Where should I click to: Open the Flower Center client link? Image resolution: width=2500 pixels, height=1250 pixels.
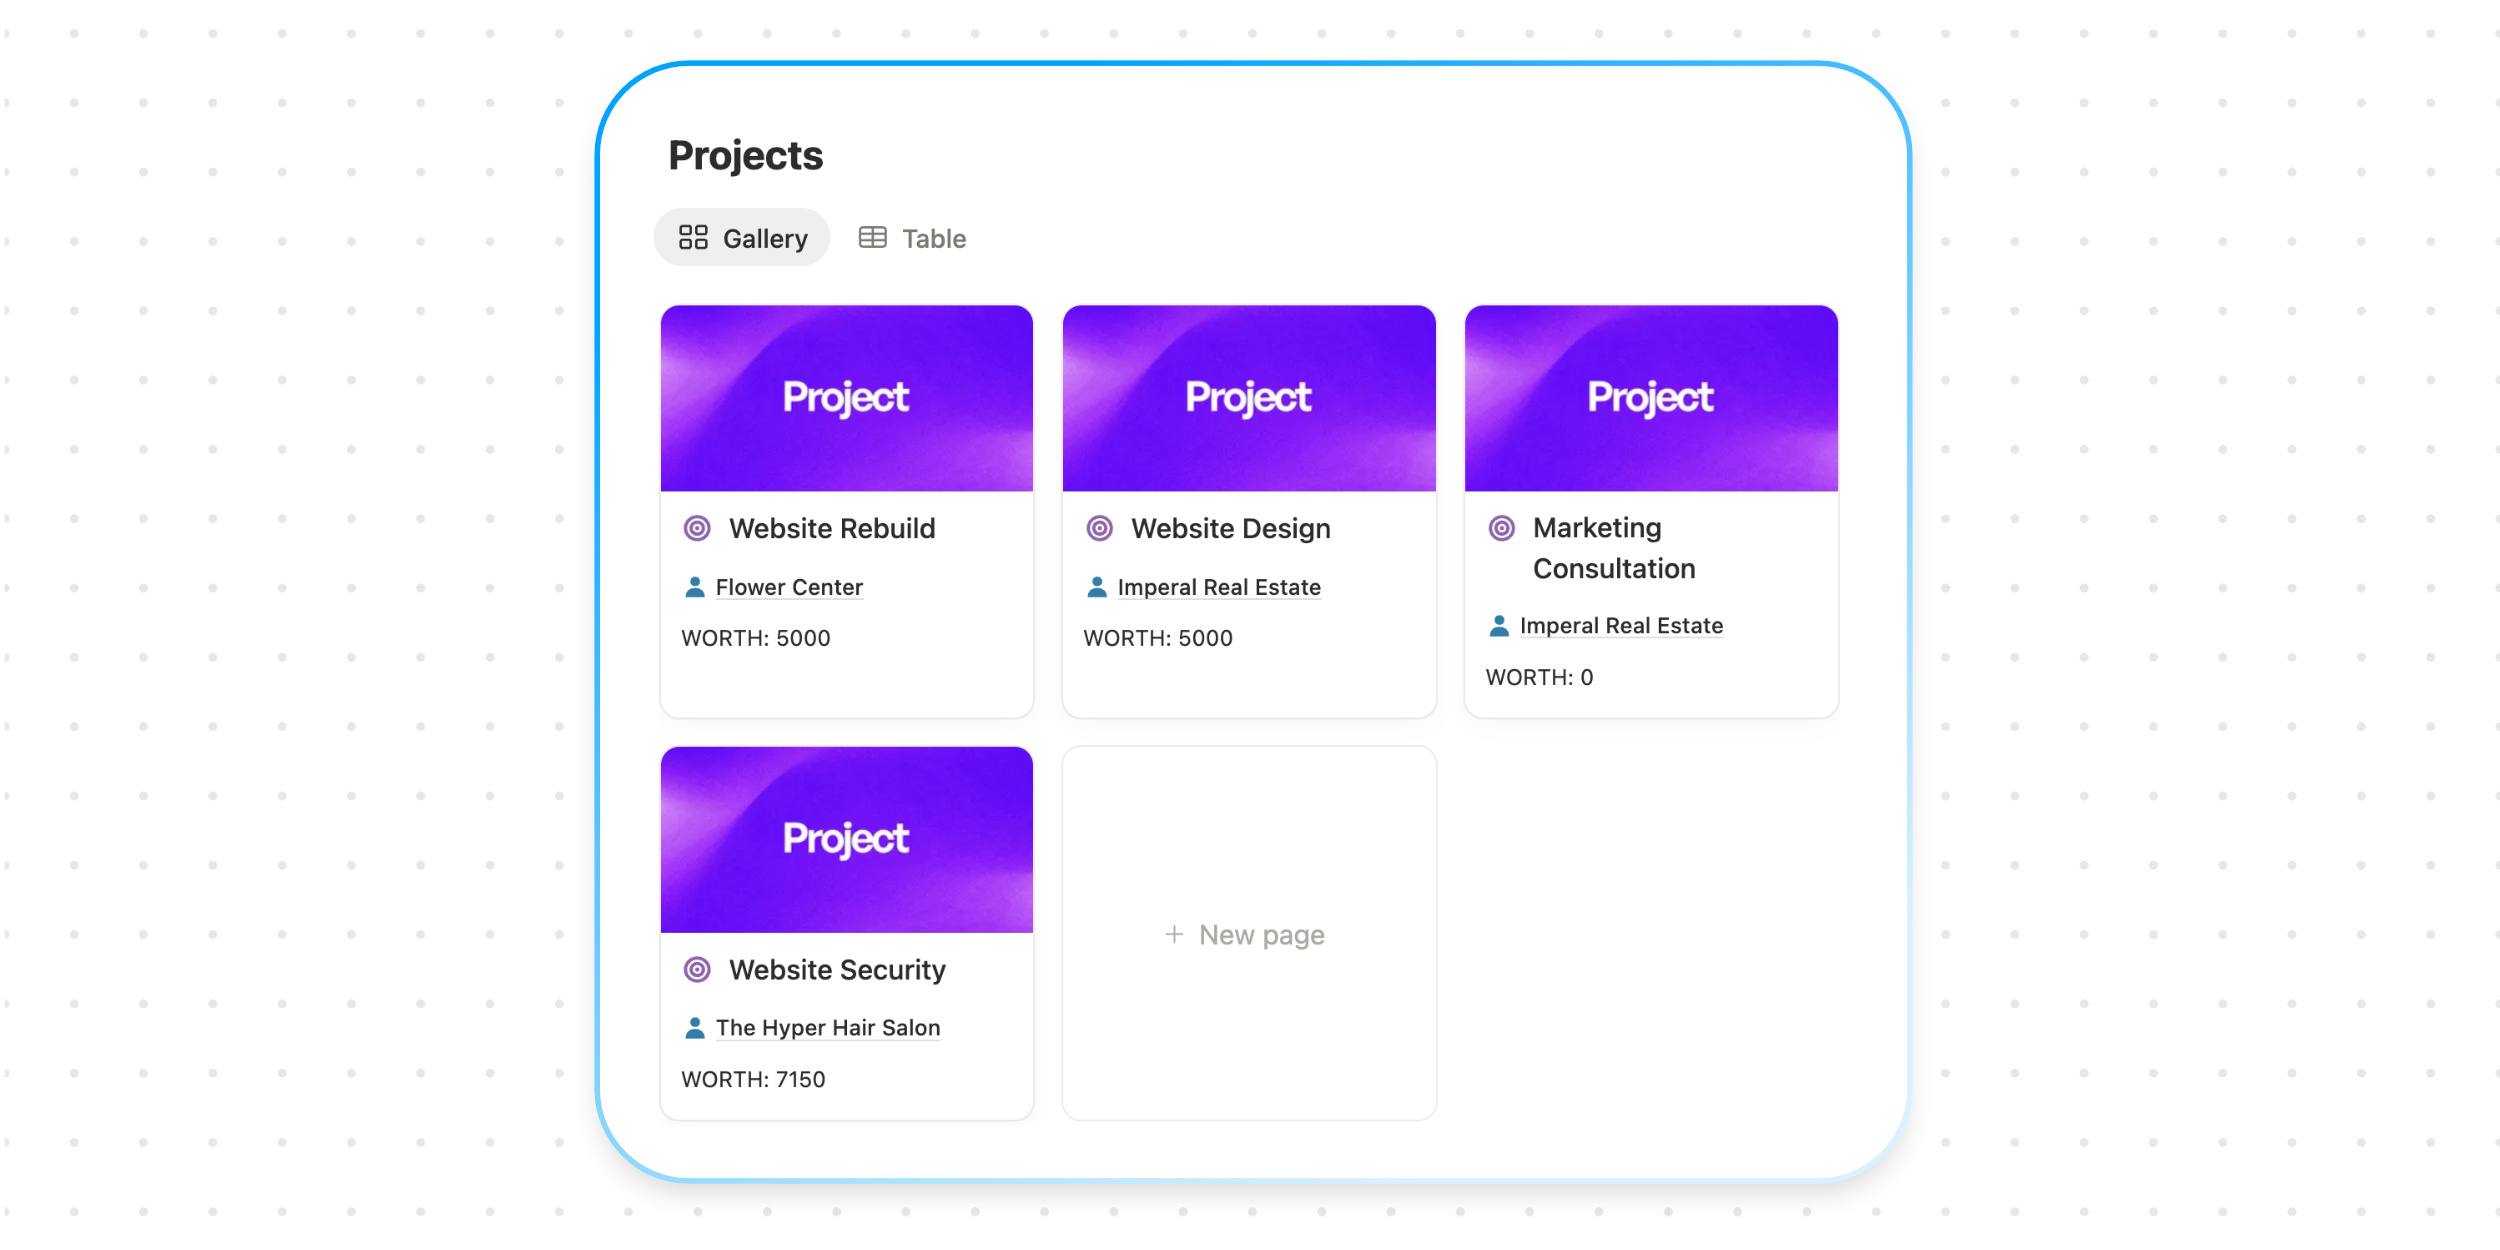coord(789,587)
